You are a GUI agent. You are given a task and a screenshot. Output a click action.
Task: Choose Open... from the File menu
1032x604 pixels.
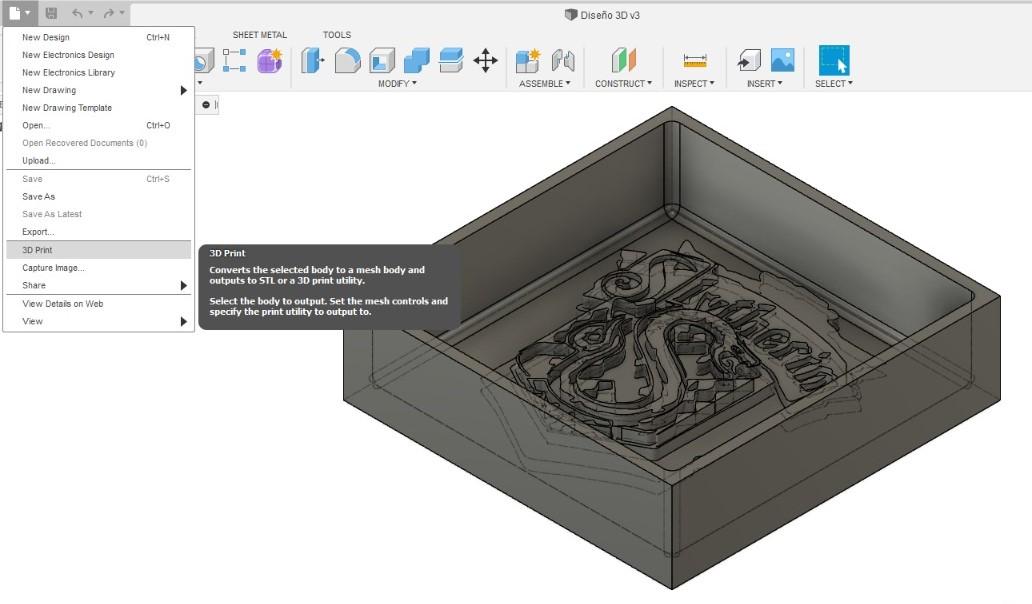click(x=99, y=125)
